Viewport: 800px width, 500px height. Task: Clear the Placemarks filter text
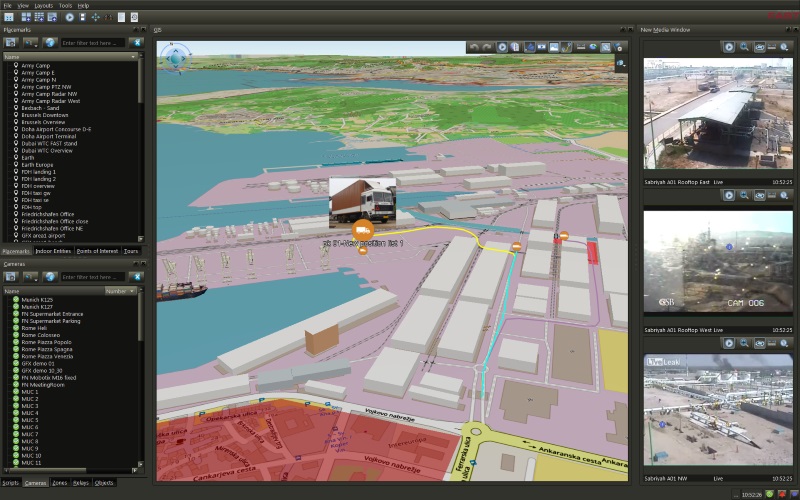point(136,43)
